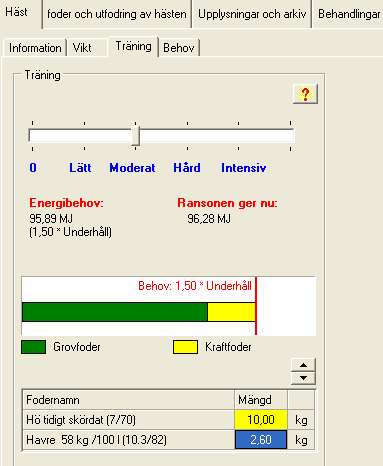Open the Upplysningar och arkiv tab
Image resolution: width=383 pixels, height=466 pixels.
click(x=252, y=14)
